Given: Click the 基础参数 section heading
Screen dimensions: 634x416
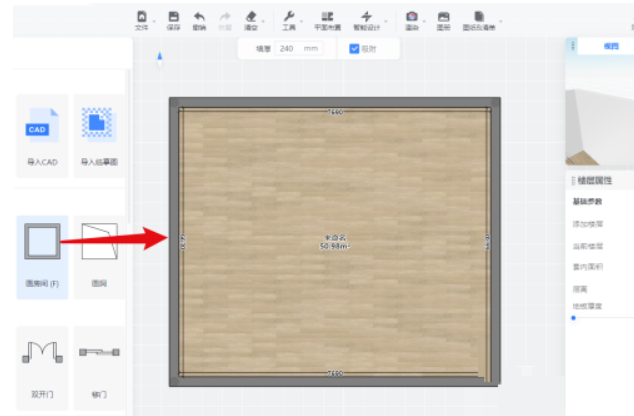Looking at the screenshot, I should (587, 201).
